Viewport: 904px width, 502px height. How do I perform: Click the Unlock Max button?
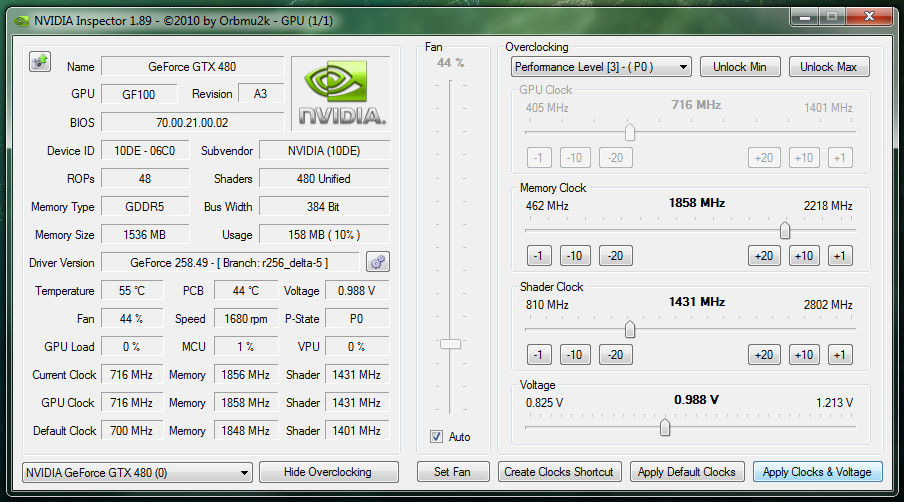(828, 67)
